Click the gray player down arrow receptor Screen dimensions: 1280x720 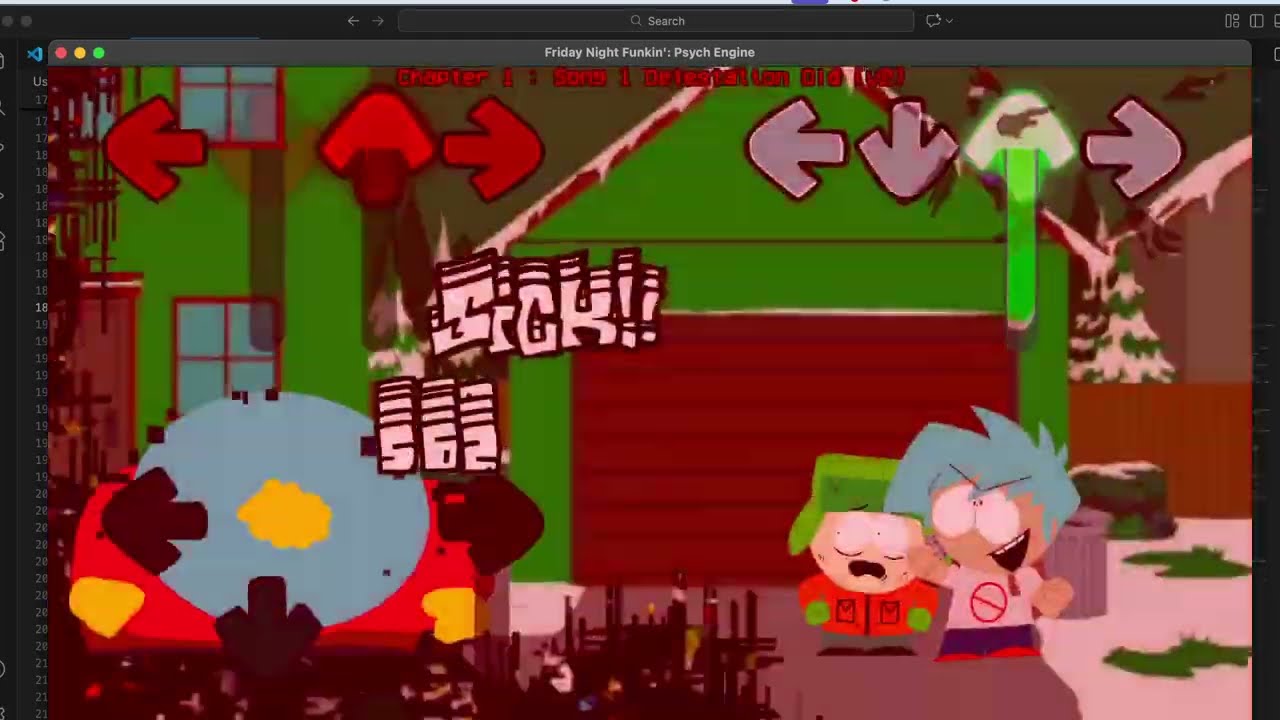coord(906,150)
